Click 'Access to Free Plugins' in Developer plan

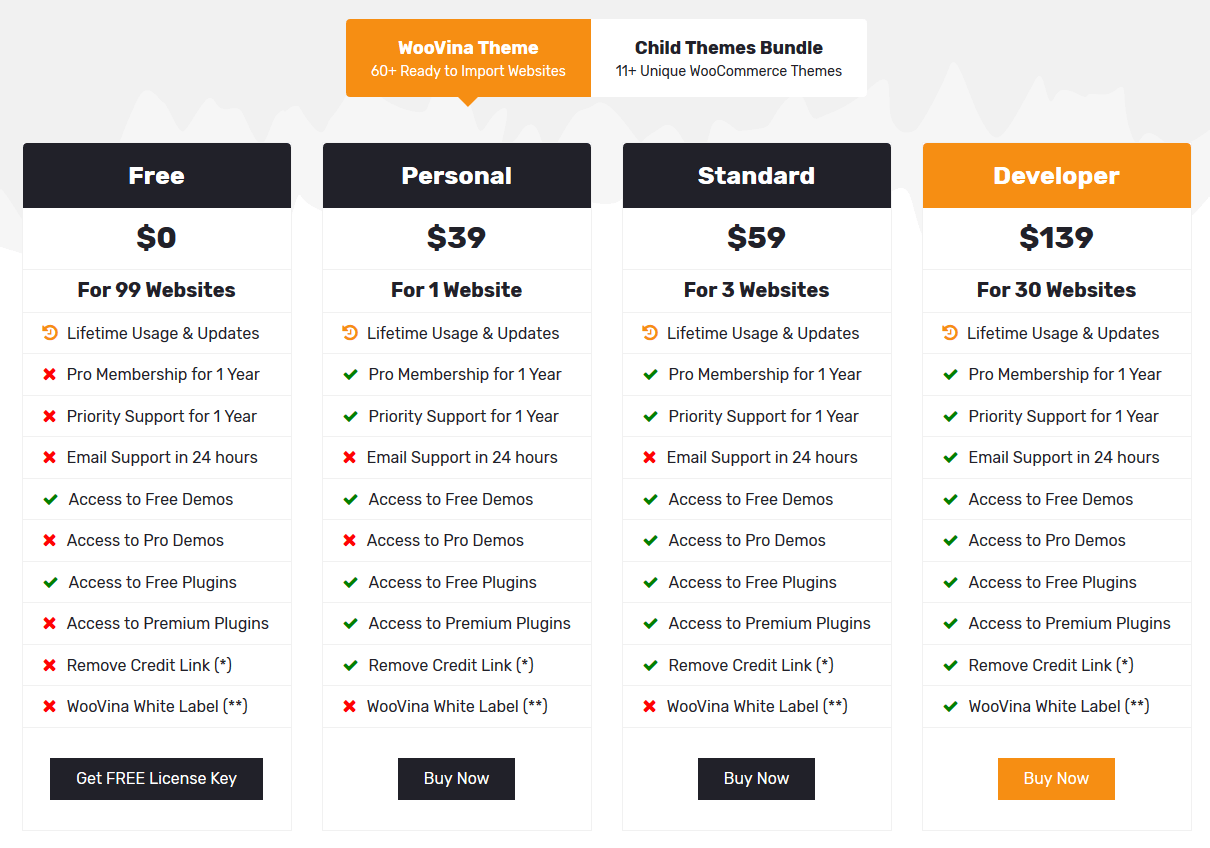pyautogui.click(x=1053, y=583)
